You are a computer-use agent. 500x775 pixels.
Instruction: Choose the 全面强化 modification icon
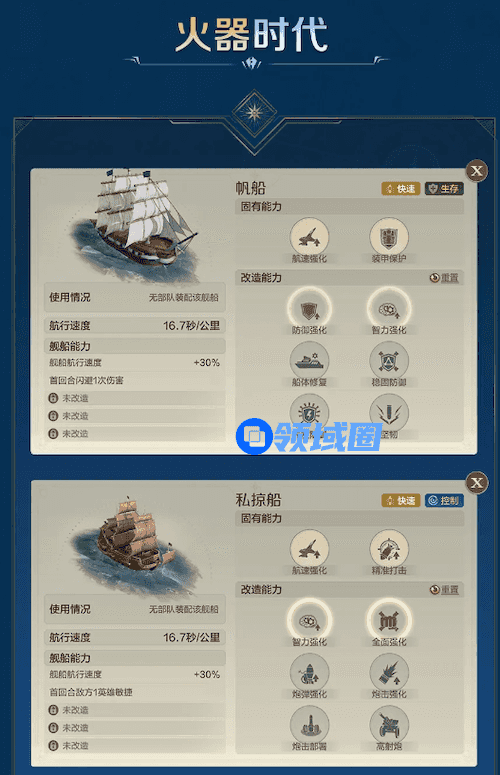pyautogui.click(x=389, y=621)
